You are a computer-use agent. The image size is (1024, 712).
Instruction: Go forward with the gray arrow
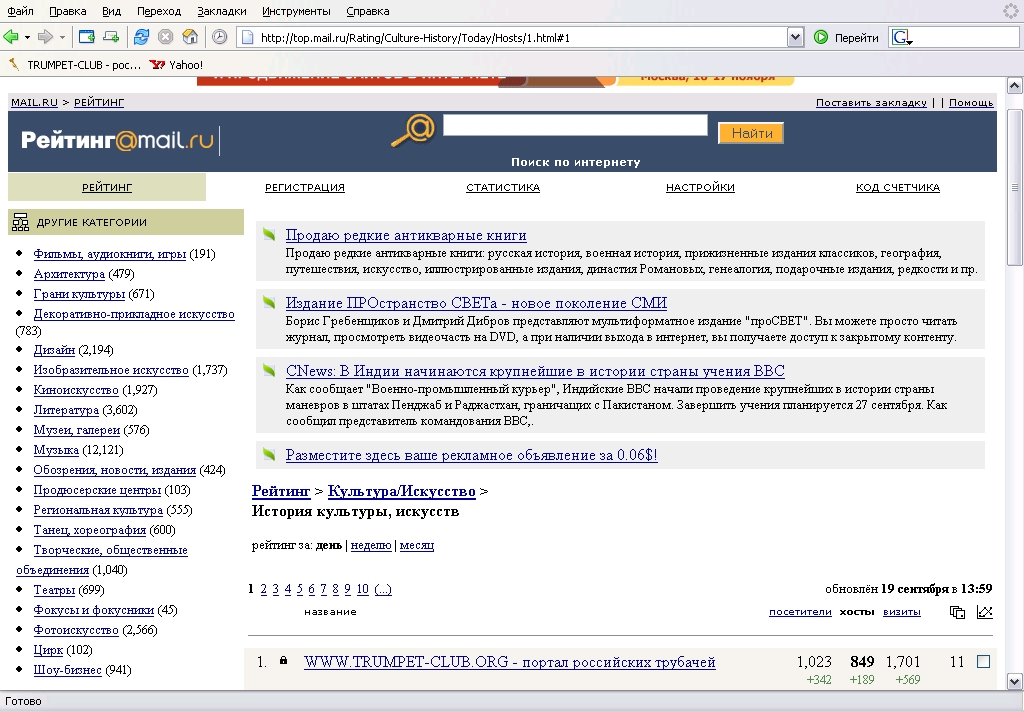coord(46,37)
